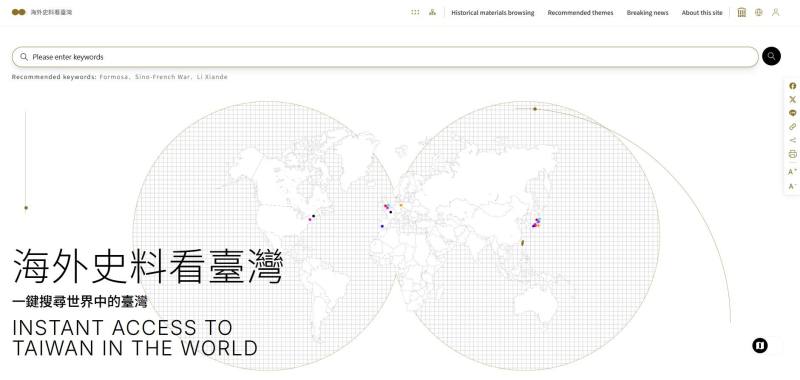This screenshot has height=380, width=800.
Task: Open the grid apps menu icon
Action: (x=415, y=12)
